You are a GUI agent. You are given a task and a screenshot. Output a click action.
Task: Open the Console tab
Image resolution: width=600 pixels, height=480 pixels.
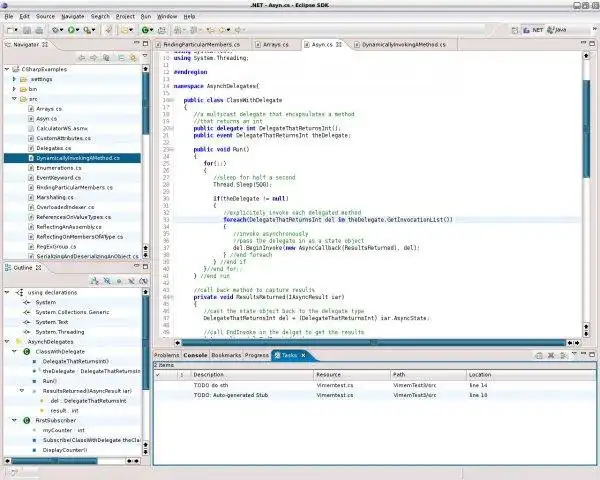point(195,355)
